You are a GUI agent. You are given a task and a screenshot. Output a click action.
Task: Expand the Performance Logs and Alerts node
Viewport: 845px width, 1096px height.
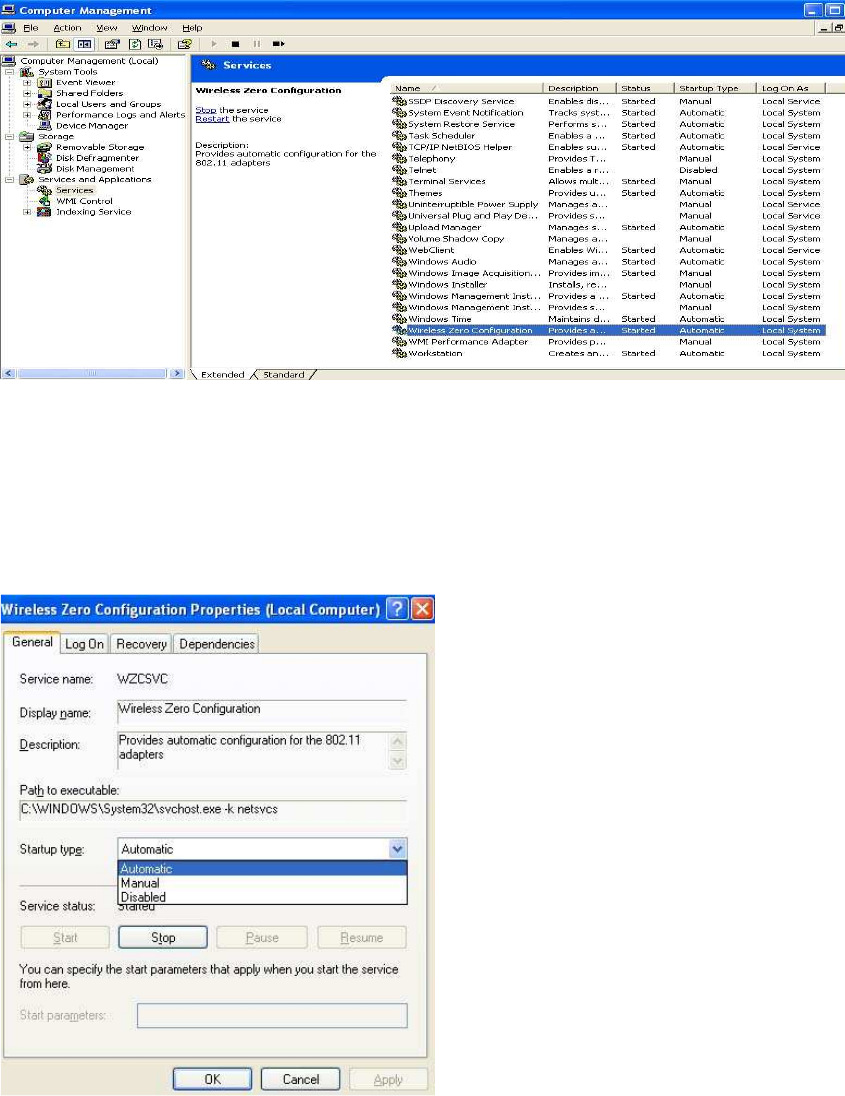point(27,115)
